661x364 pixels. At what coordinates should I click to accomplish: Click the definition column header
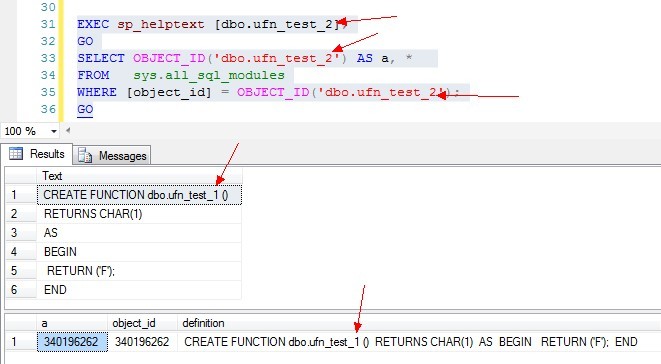click(x=203, y=323)
